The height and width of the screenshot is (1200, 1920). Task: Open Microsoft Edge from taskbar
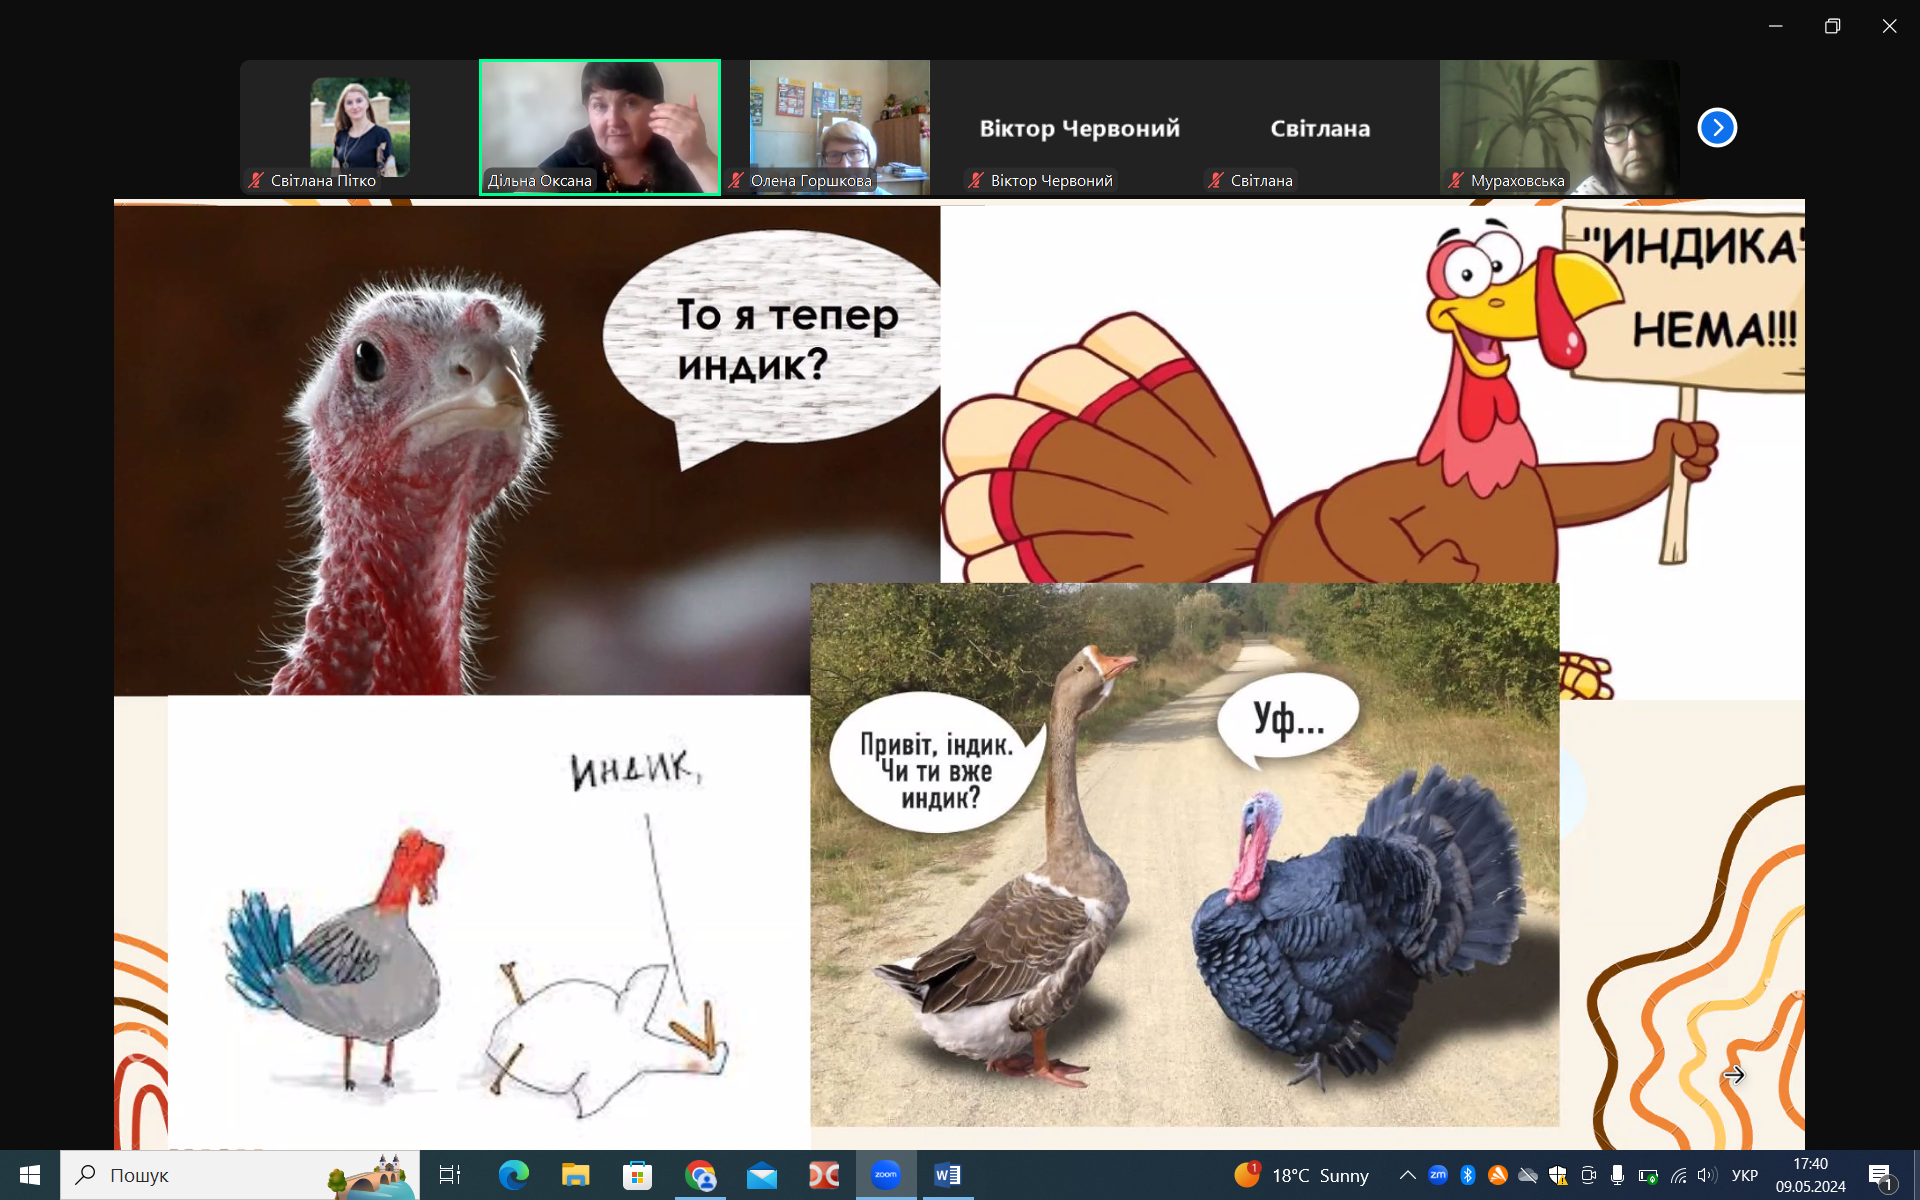(x=514, y=1175)
